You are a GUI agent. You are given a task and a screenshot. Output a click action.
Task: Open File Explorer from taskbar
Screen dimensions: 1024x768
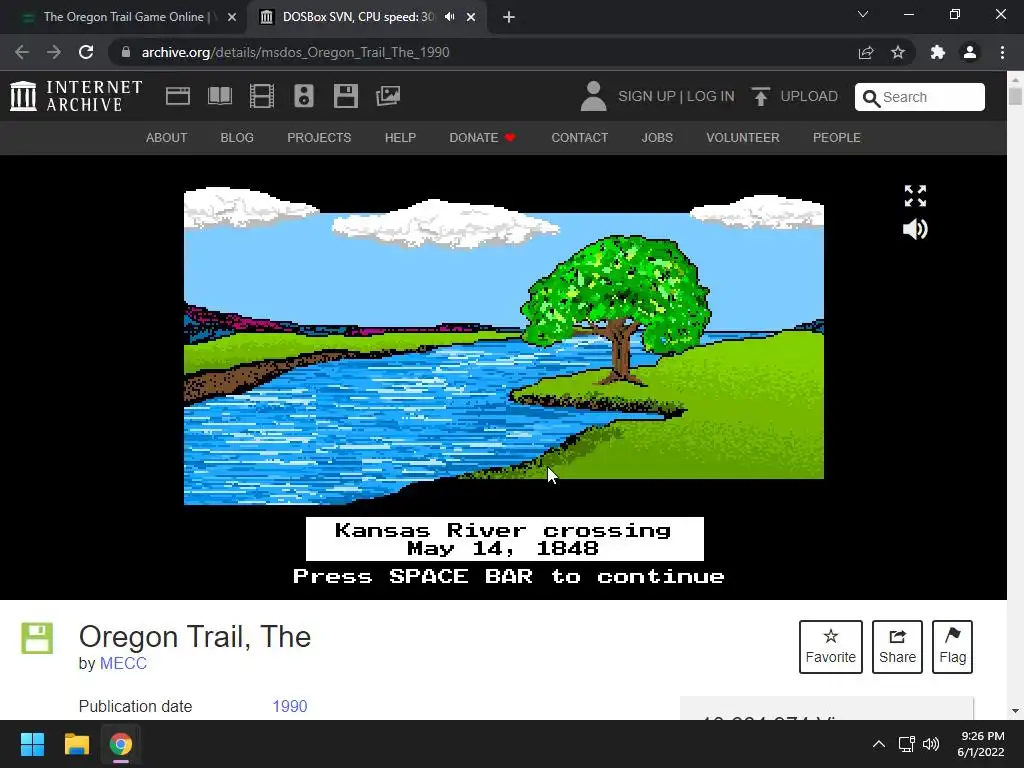[76, 744]
